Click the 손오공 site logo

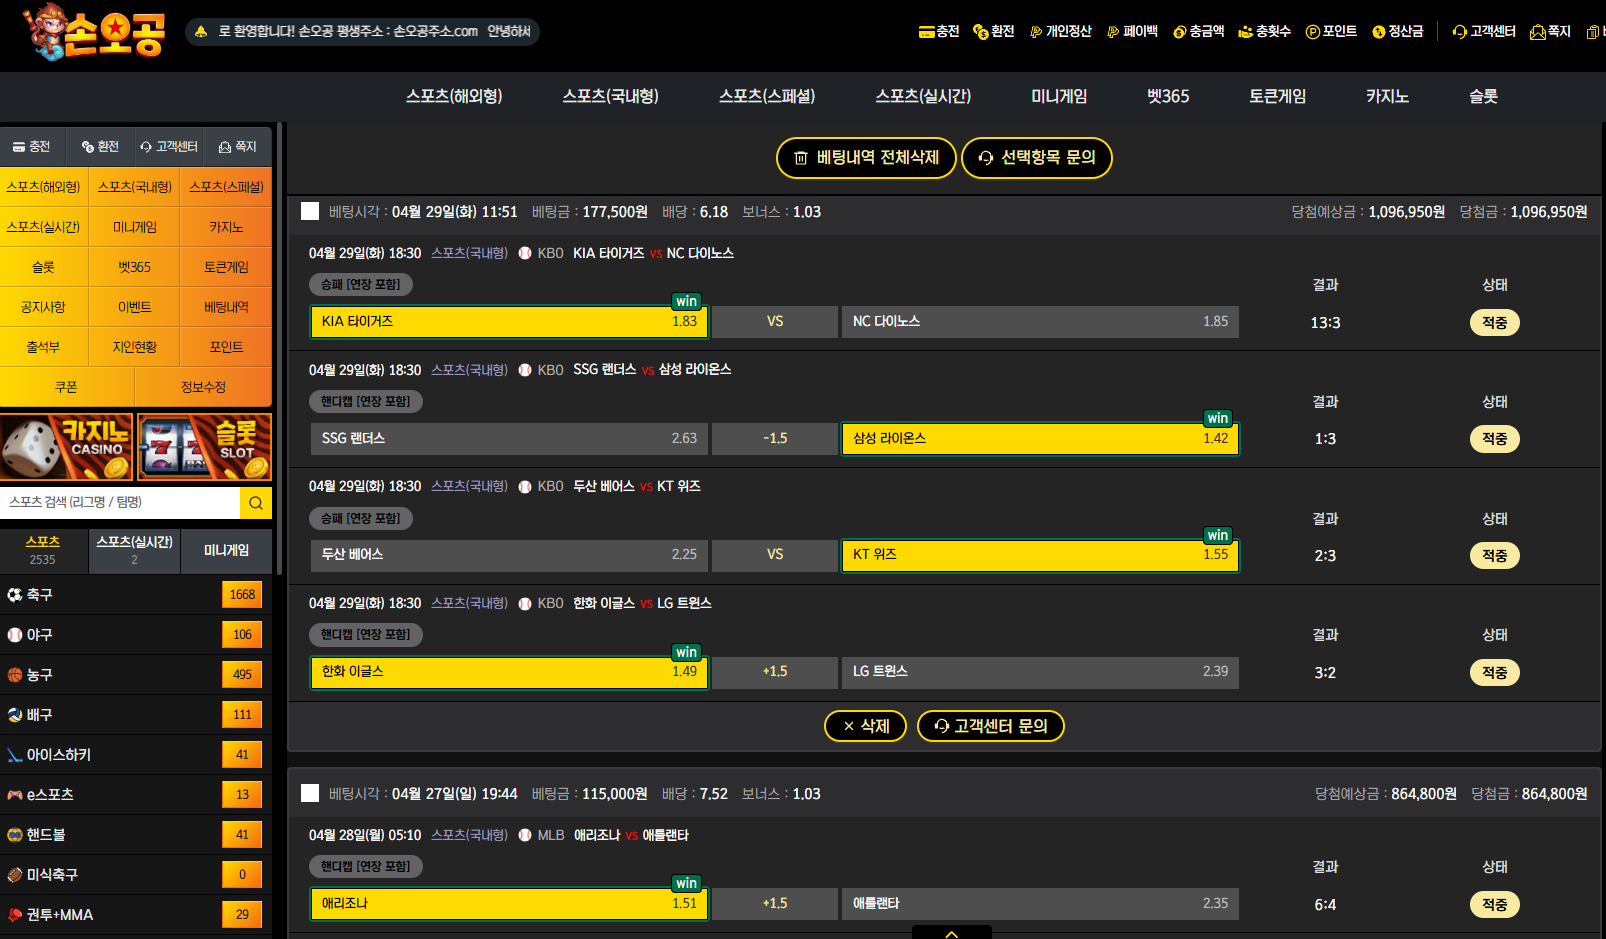point(93,32)
